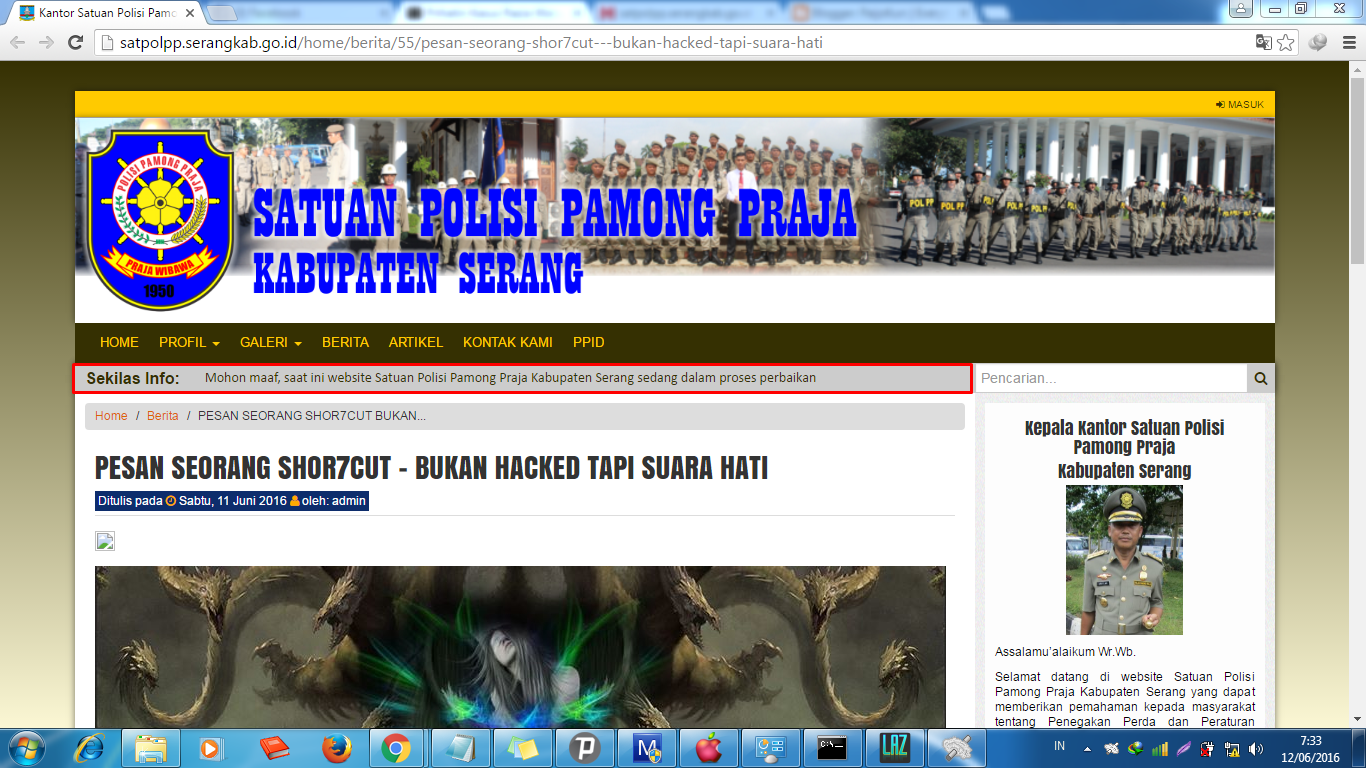Go back using Chrome's back arrow
This screenshot has width=1366, height=768.
[17, 43]
